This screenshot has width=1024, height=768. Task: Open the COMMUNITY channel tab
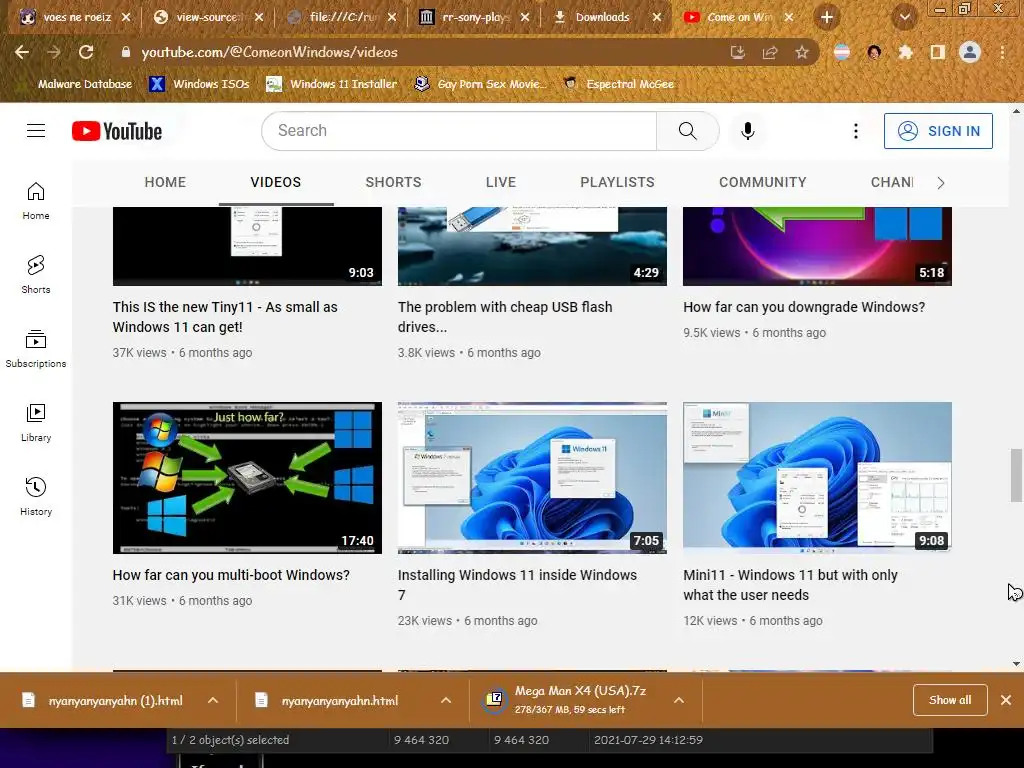coord(763,182)
